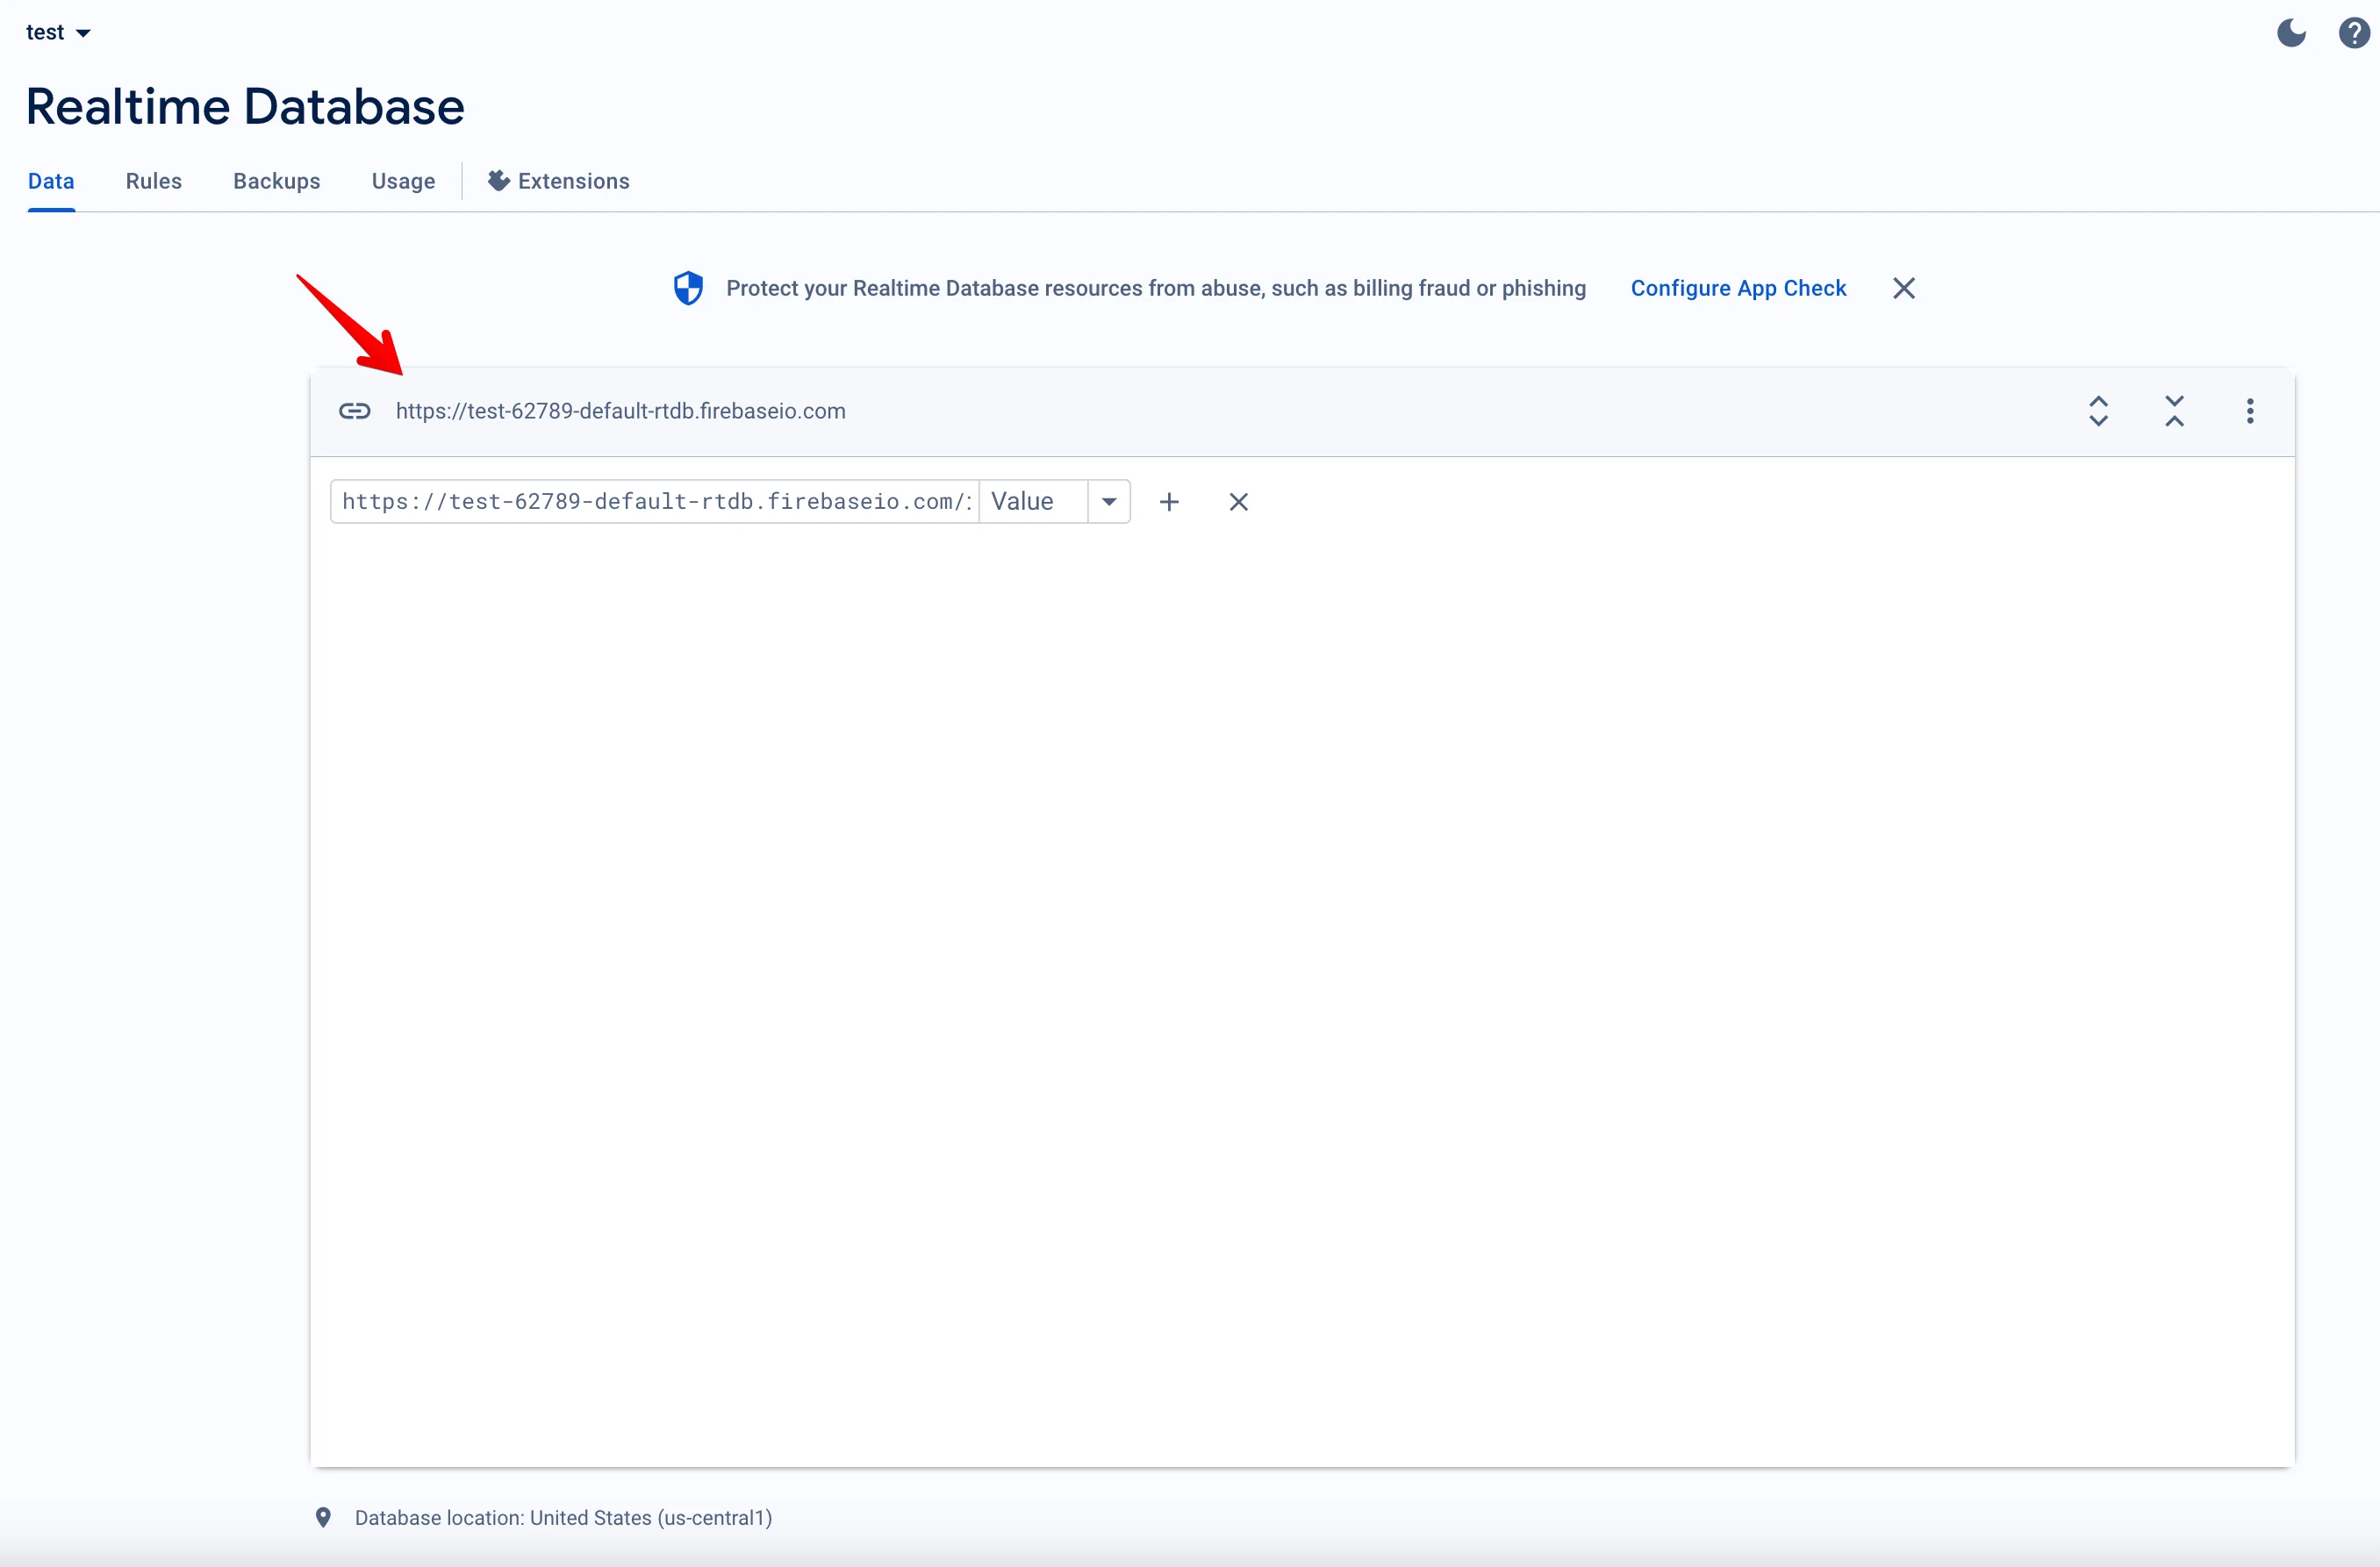This screenshot has width=2380, height=1567.
Task: Click the three-dot overflow menu icon
Action: click(2251, 411)
